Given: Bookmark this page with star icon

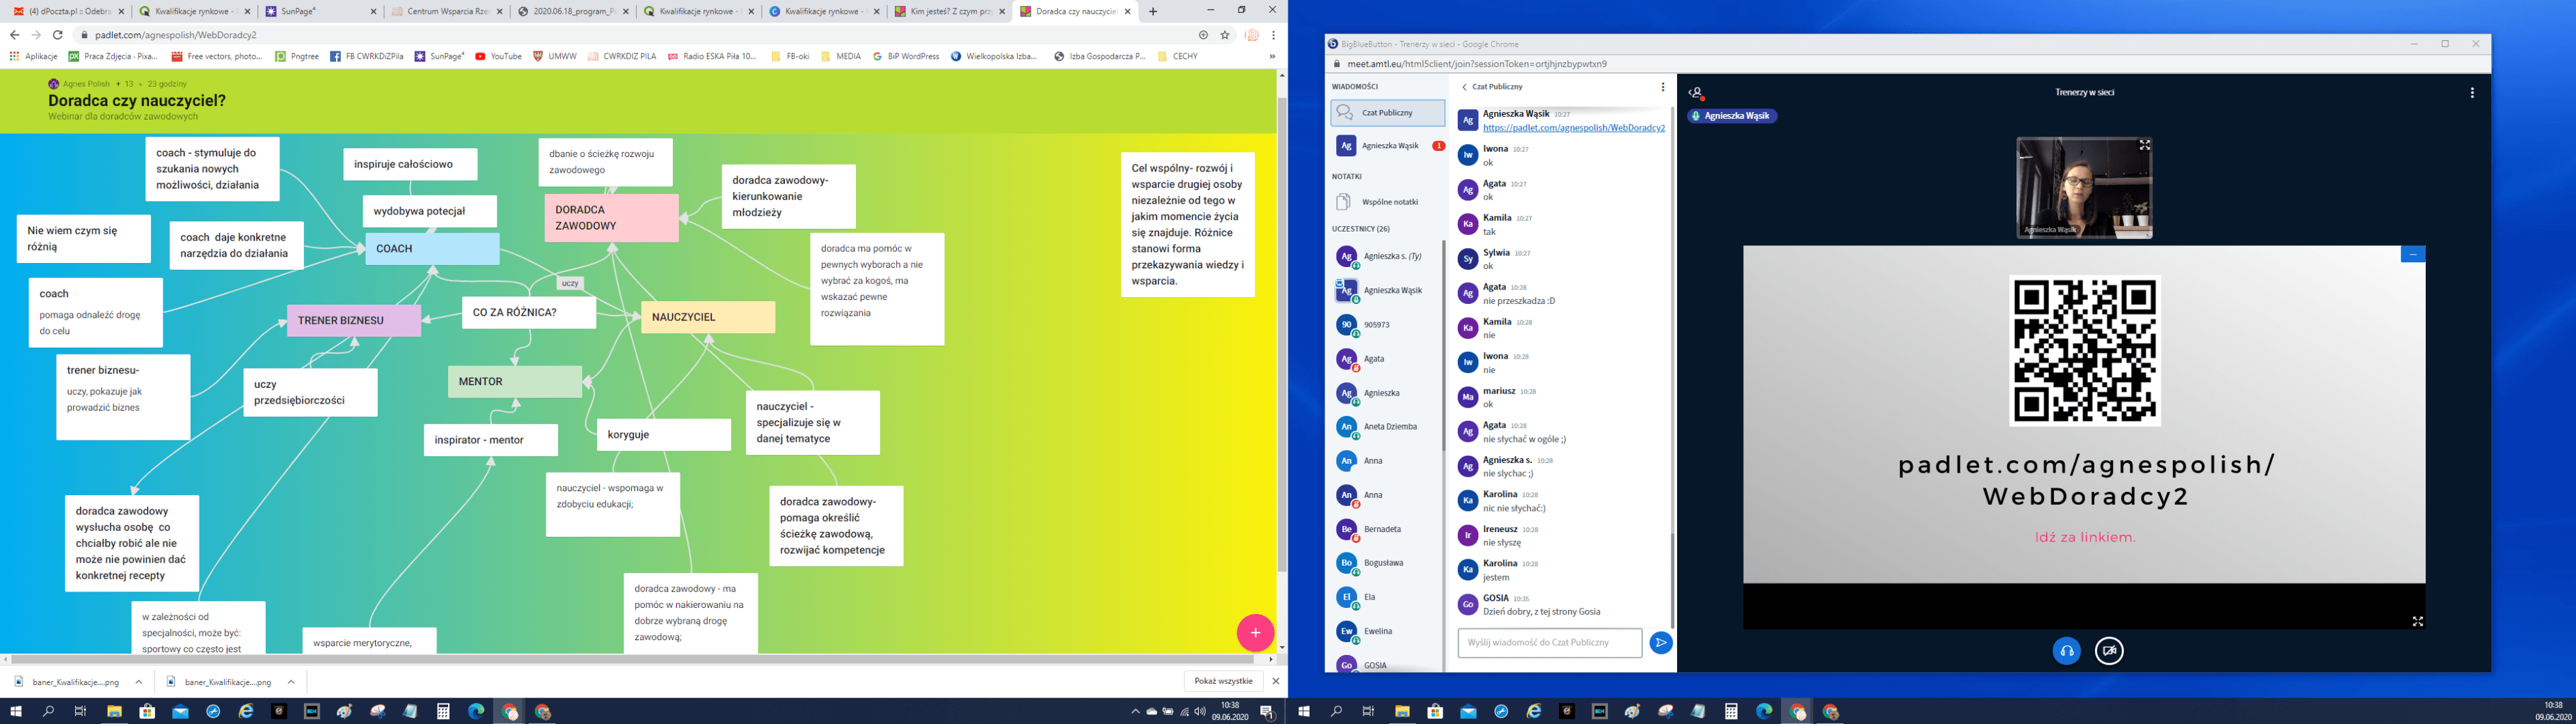Looking at the screenshot, I should point(1225,35).
